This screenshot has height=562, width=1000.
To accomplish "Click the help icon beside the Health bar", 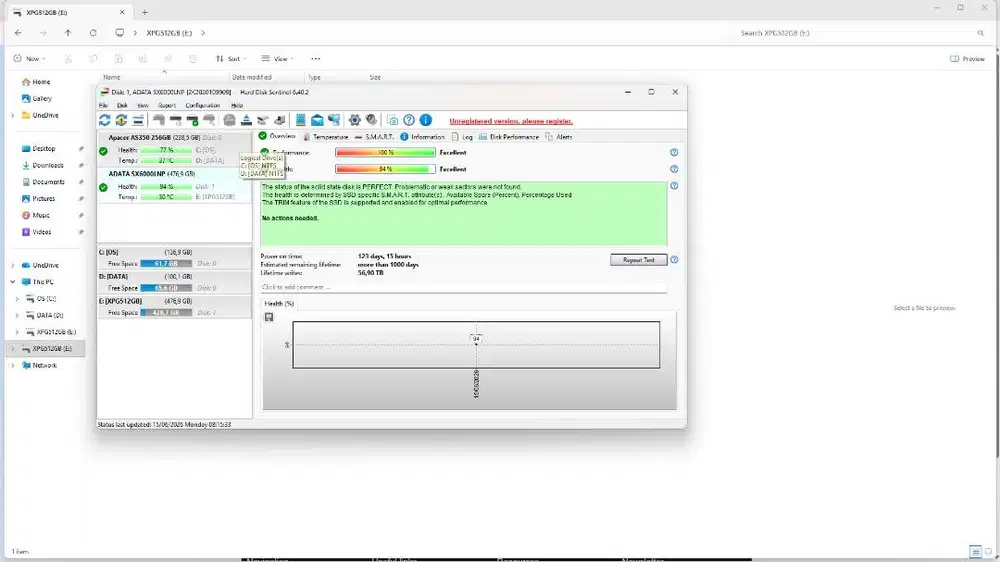I will tap(674, 169).
